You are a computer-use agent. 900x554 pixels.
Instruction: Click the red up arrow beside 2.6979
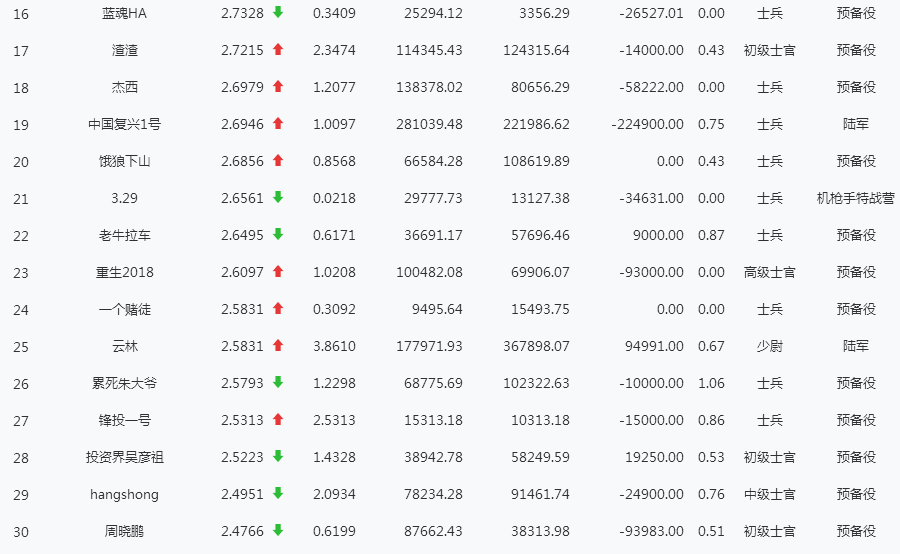click(x=278, y=86)
